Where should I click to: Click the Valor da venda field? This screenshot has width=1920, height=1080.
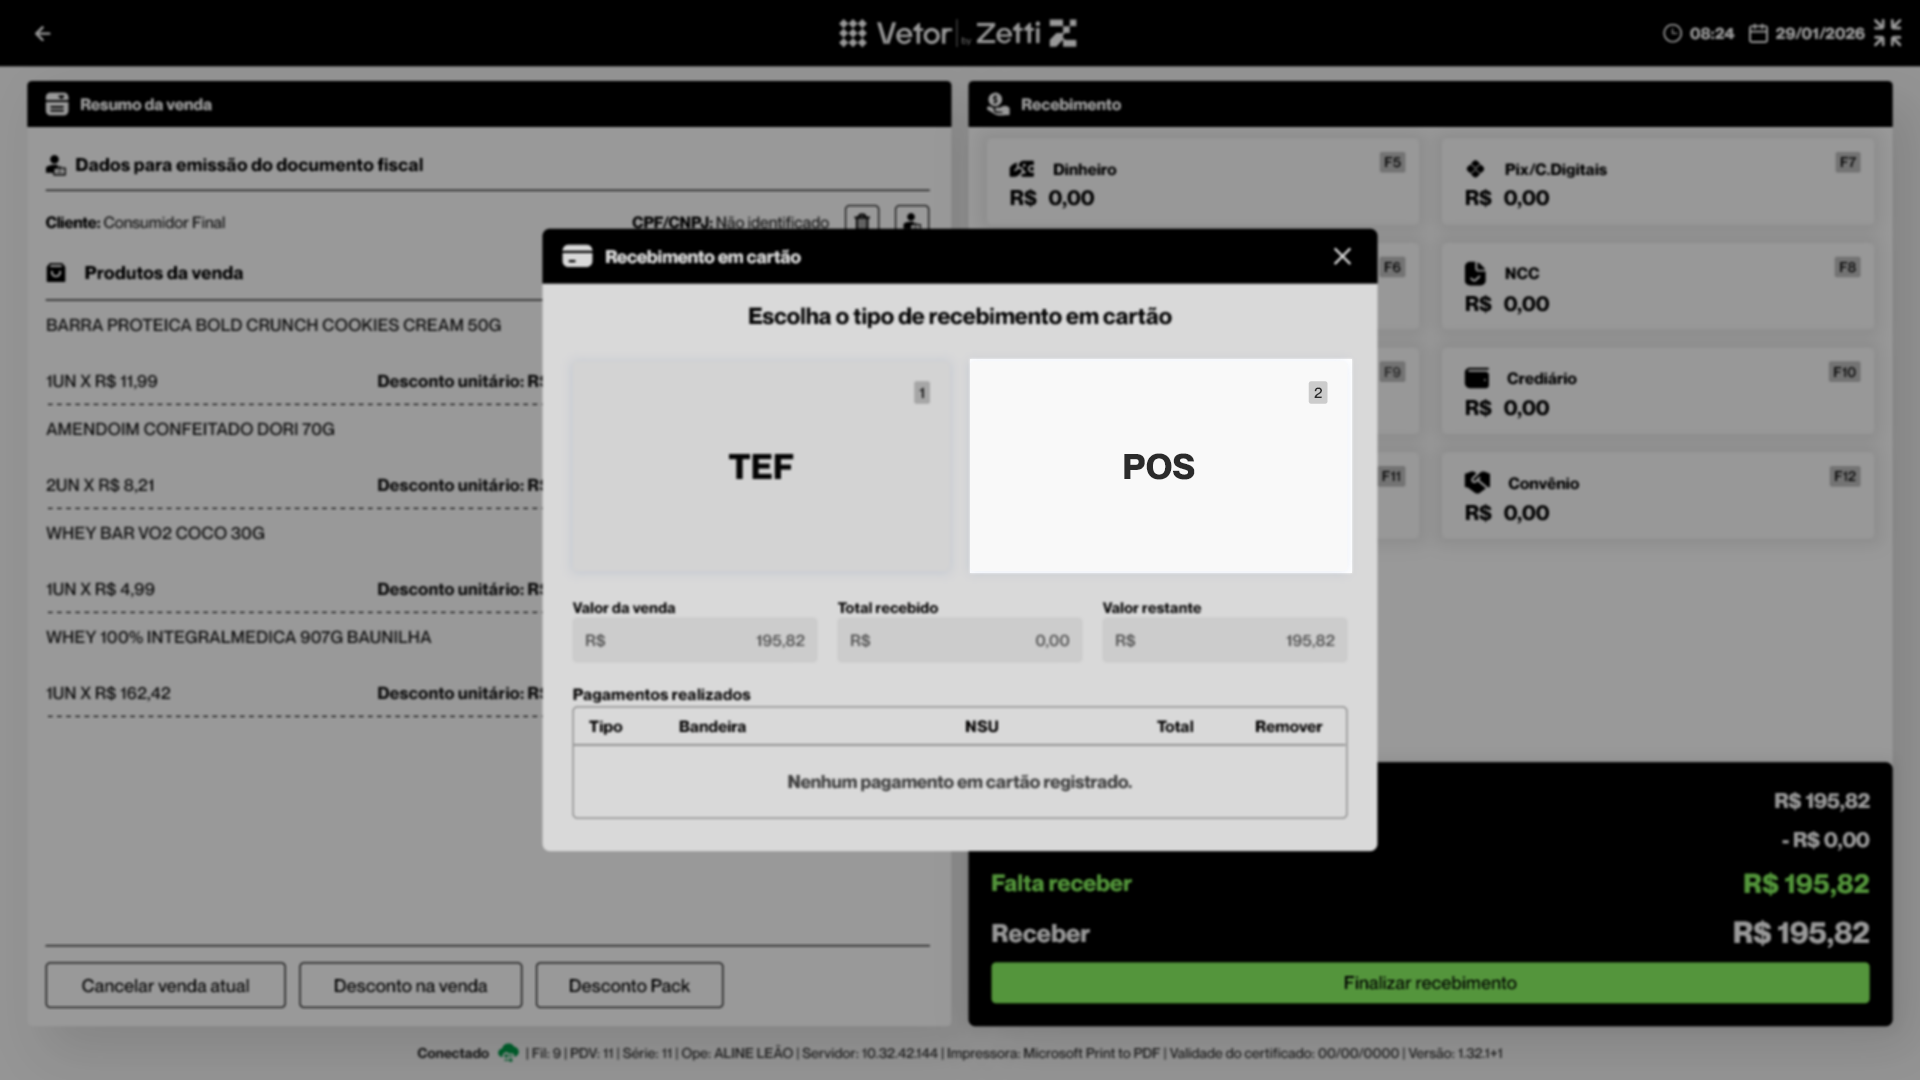tap(694, 640)
